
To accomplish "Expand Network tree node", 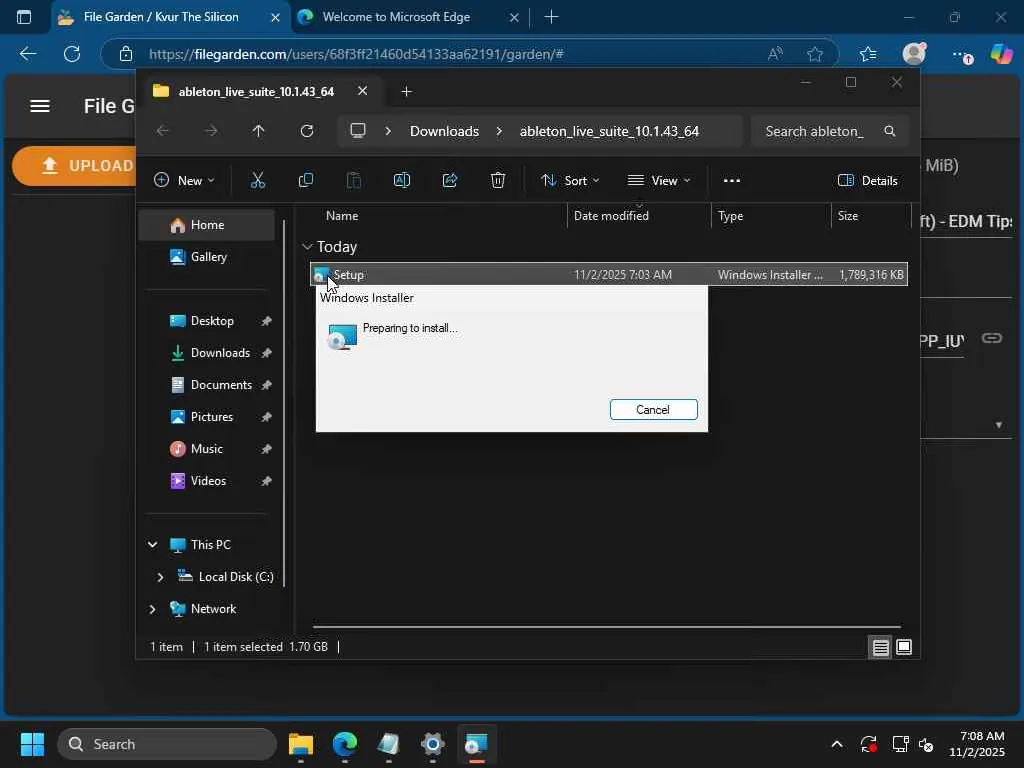I will click(x=152, y=609).
